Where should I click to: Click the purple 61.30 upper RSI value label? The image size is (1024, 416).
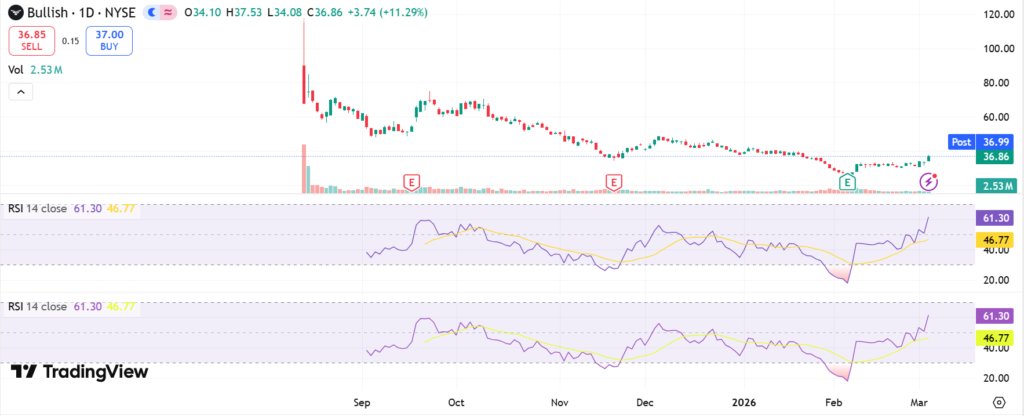click(x=994, y=217)
